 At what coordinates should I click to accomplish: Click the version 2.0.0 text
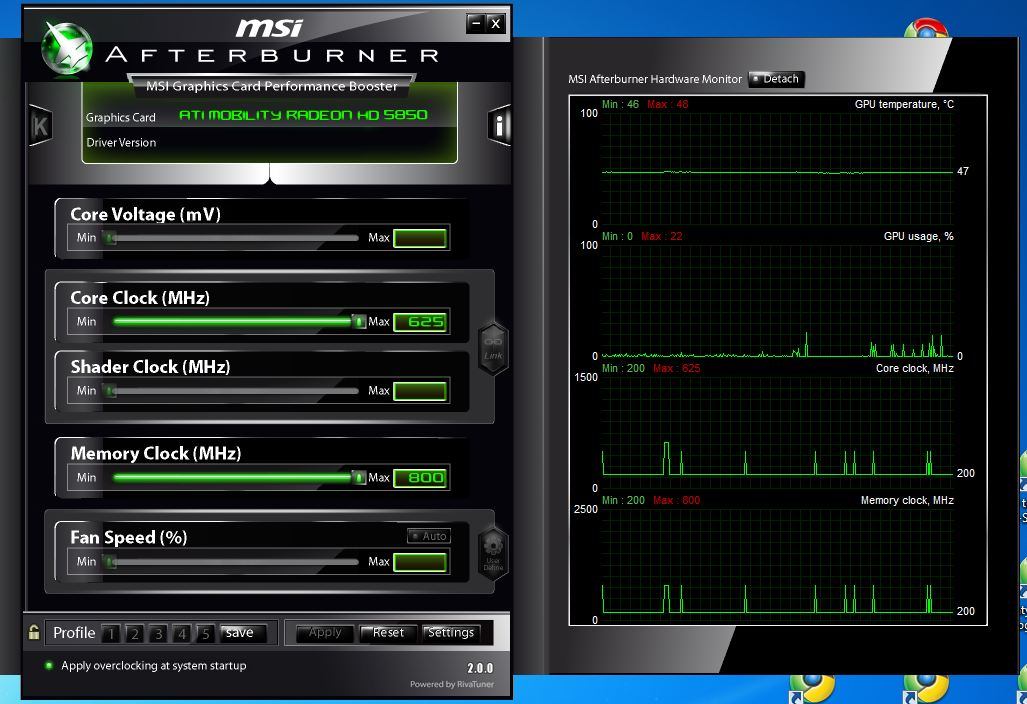(x=480, y=668)
